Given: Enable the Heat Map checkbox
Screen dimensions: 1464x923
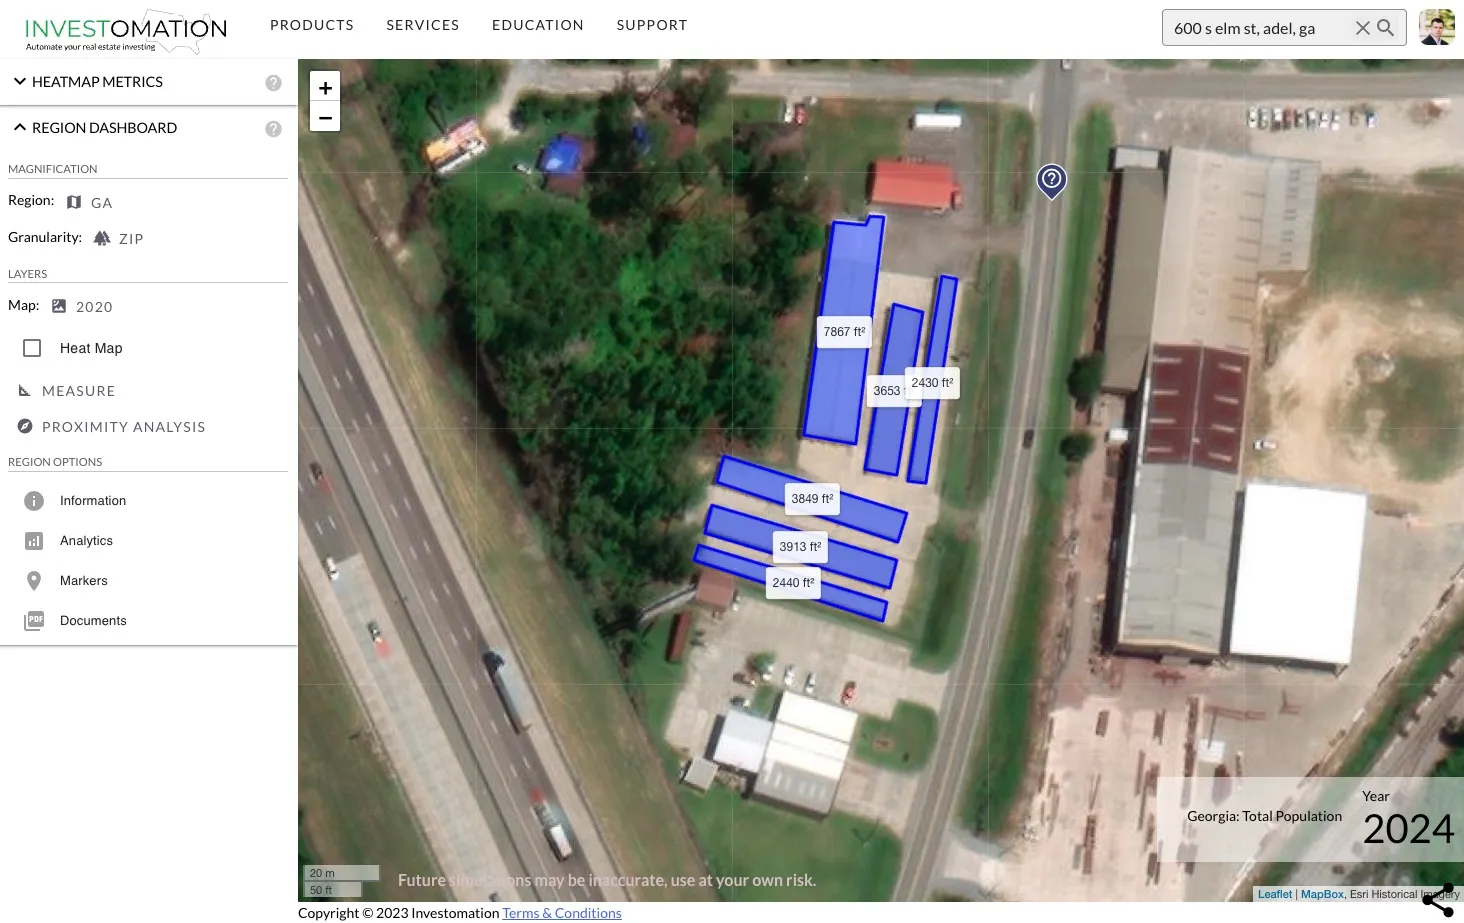Looking at the screenshot, I should point(32,347).
